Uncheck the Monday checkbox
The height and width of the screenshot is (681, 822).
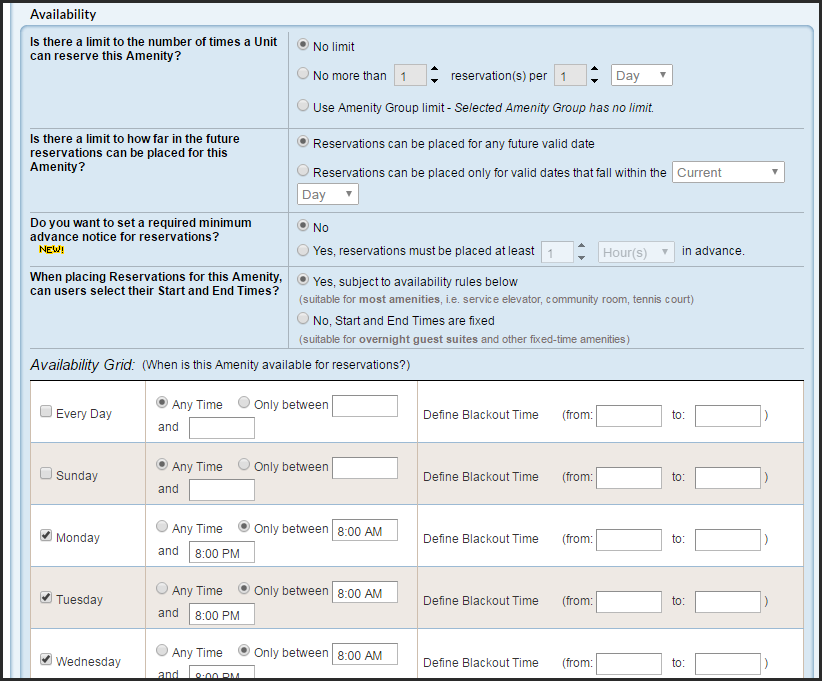pyautogui.click(x=46, y=536)
